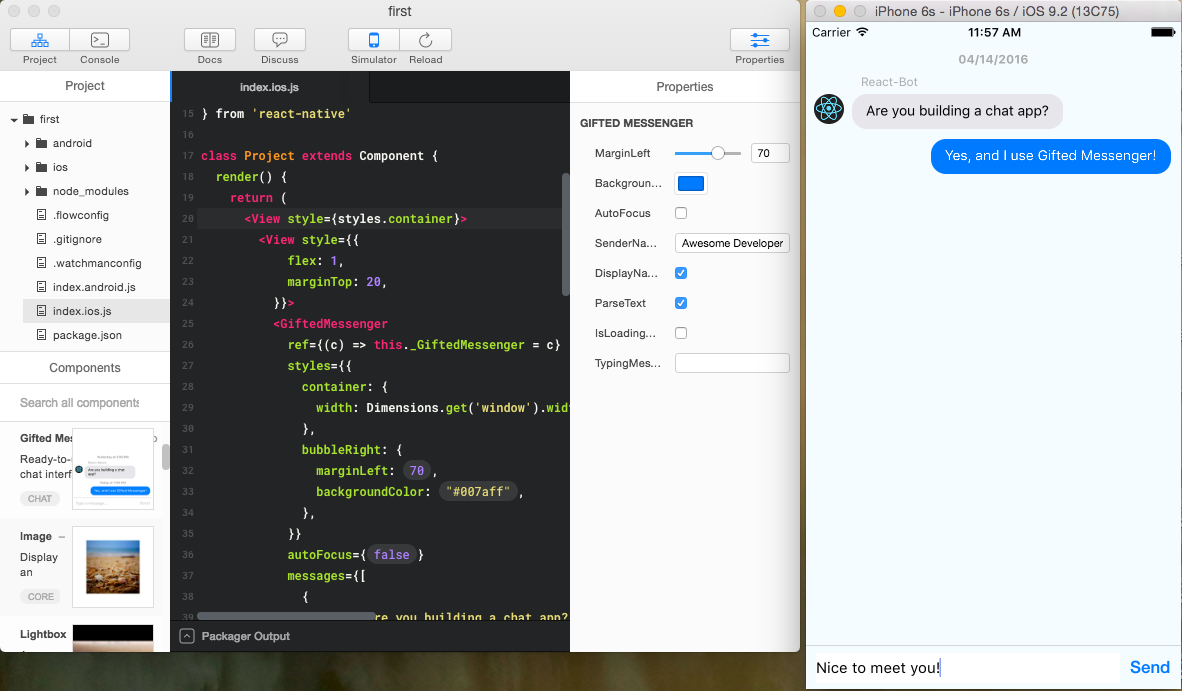Screen dimensions: 1182x691
Task: Open the Docs toolbar icon
Action: [x=210, y=40]
